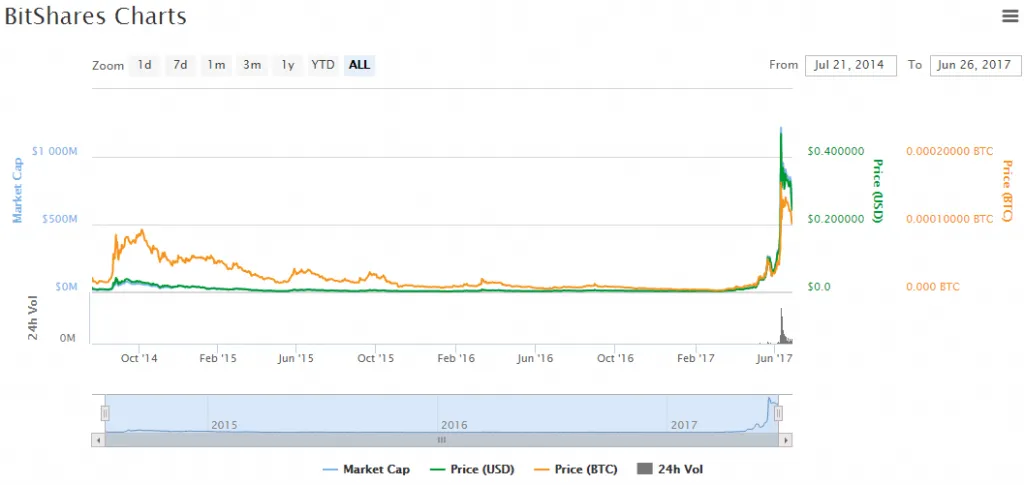Viewport: 1024px width, 485px height.
Task: Set zoom to 1m
Action: pyautogui.click(x=216, y=65)
